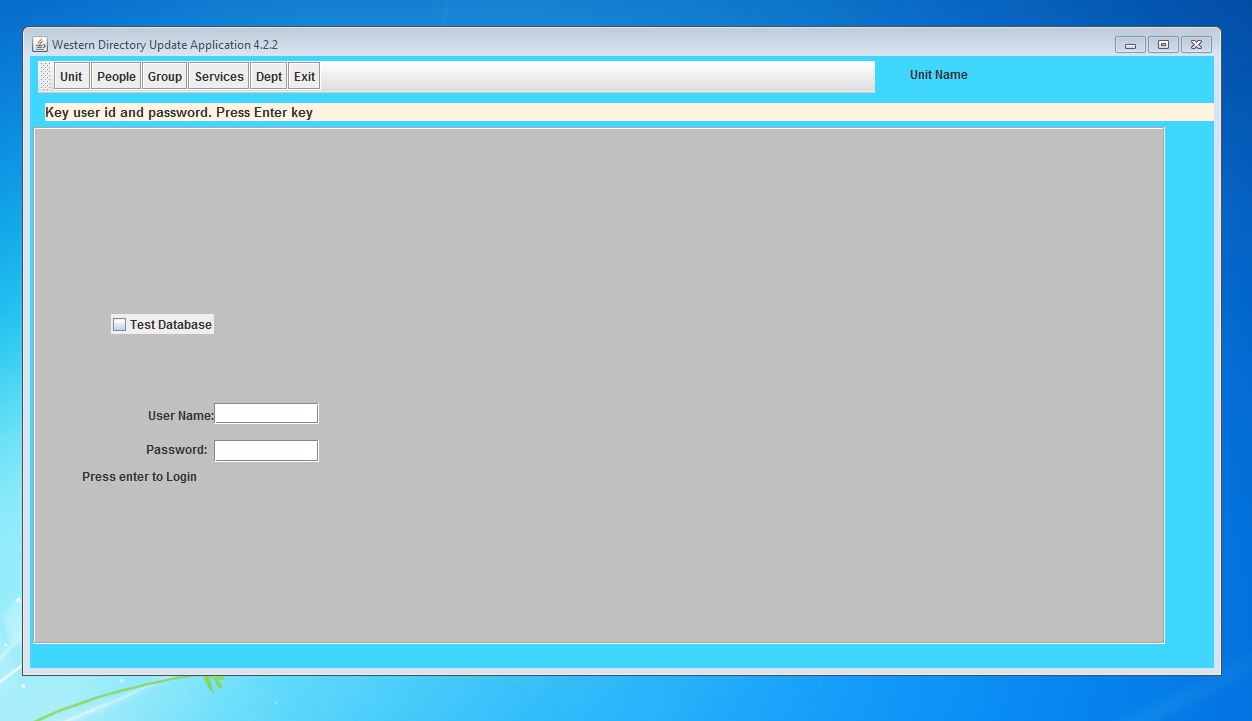Select the People toolbar button
The image size is (1252, 721).
pyautogui.click(x=116, y=77)
